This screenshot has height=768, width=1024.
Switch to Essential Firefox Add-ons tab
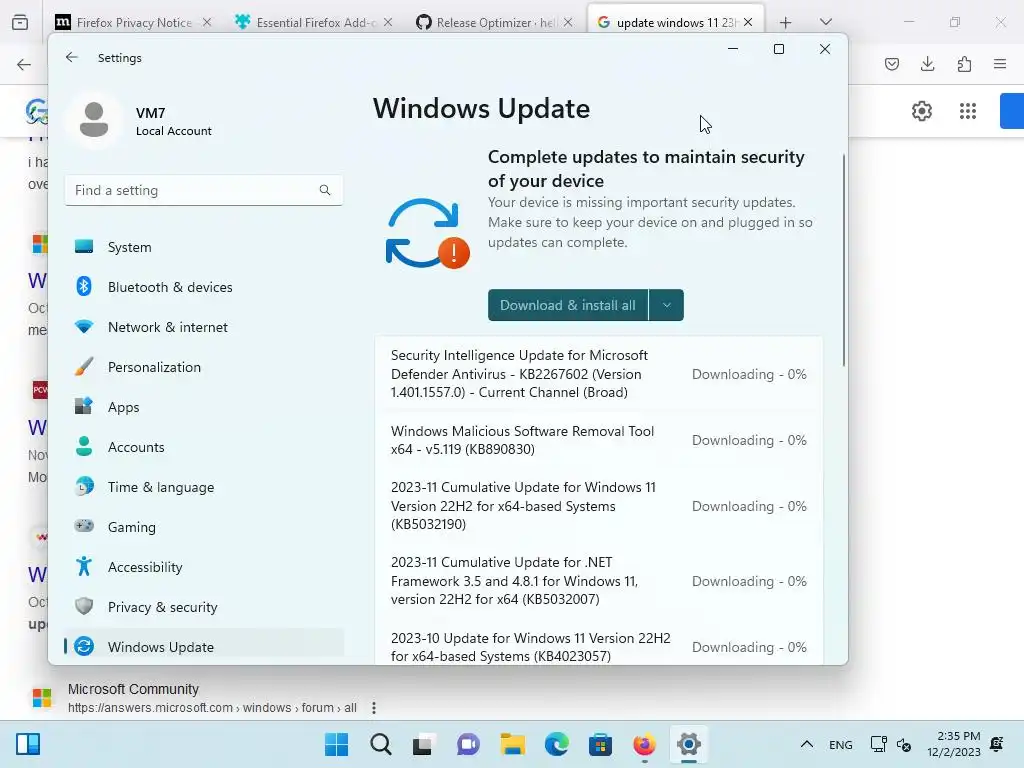click(315, 23)
